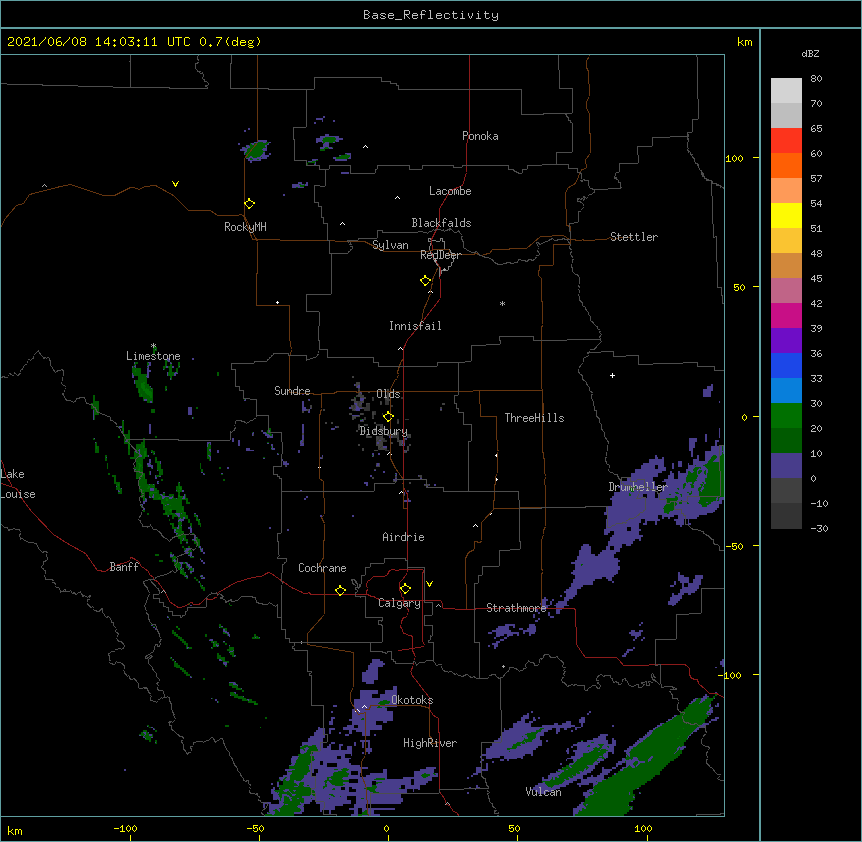Click the -30 dBZ value in the legend
This screenshot has width=862, height=842.
[819, 529]
